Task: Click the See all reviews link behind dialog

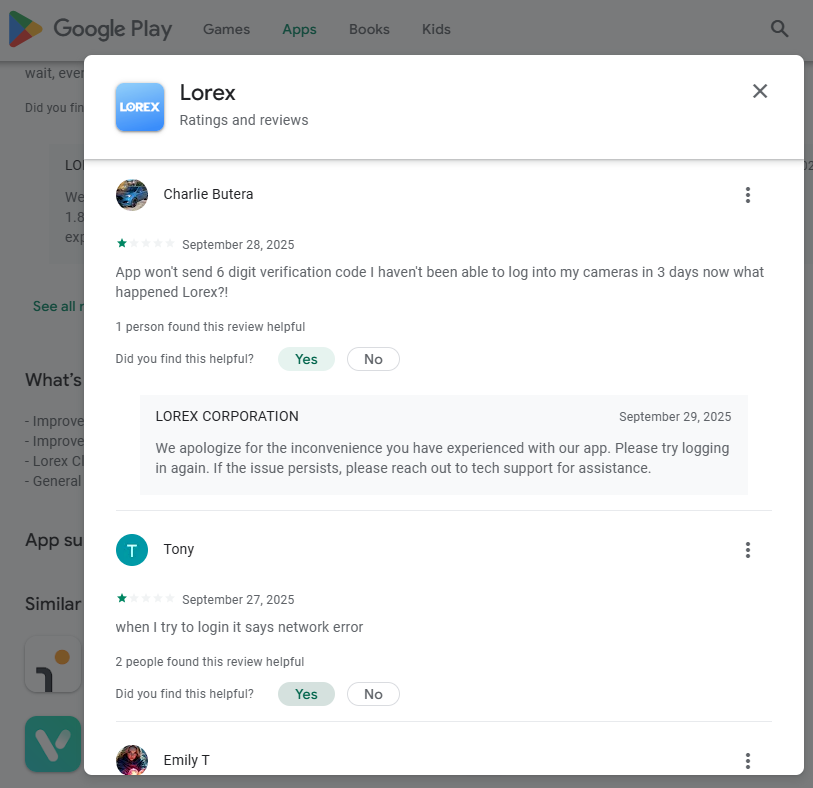Action: (58, 306)
